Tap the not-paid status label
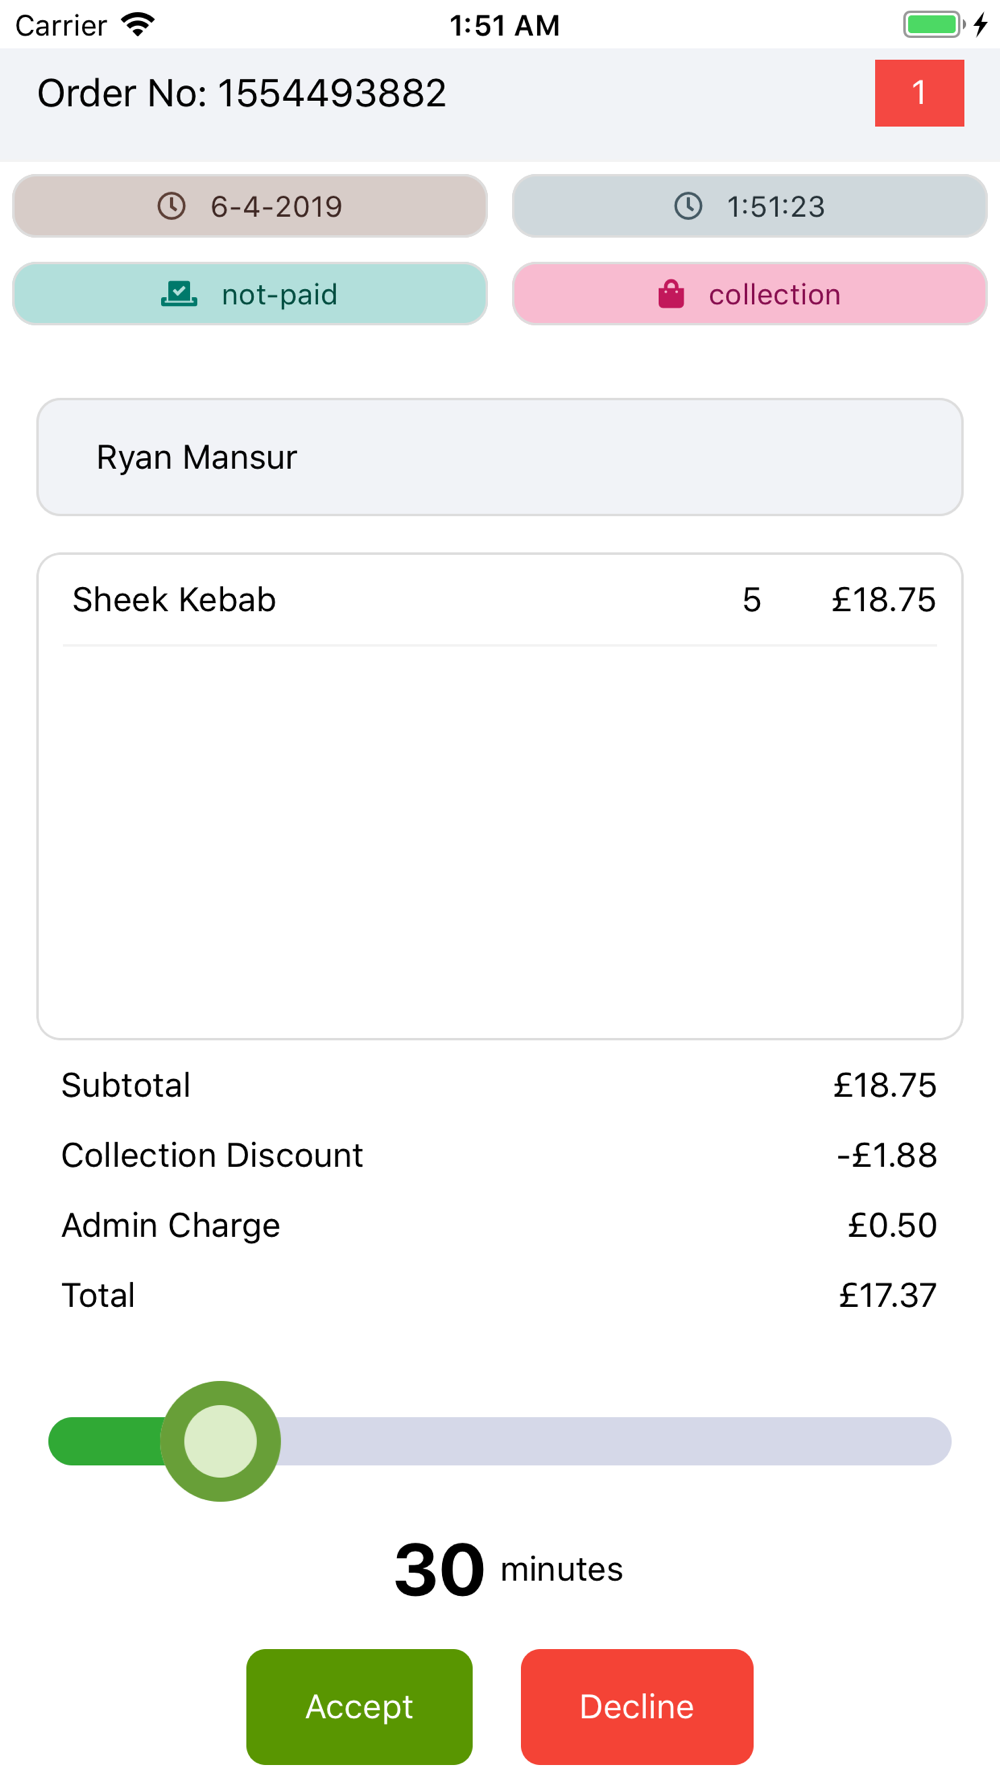The width and height of the screenshot is (1000, 1778). [279, 294]
